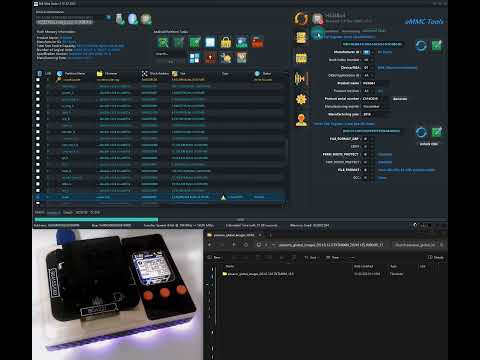The image size is (480, 360).
Task: Click the blue refresh icon above Update CSD
Action: [x=421, y=132]
